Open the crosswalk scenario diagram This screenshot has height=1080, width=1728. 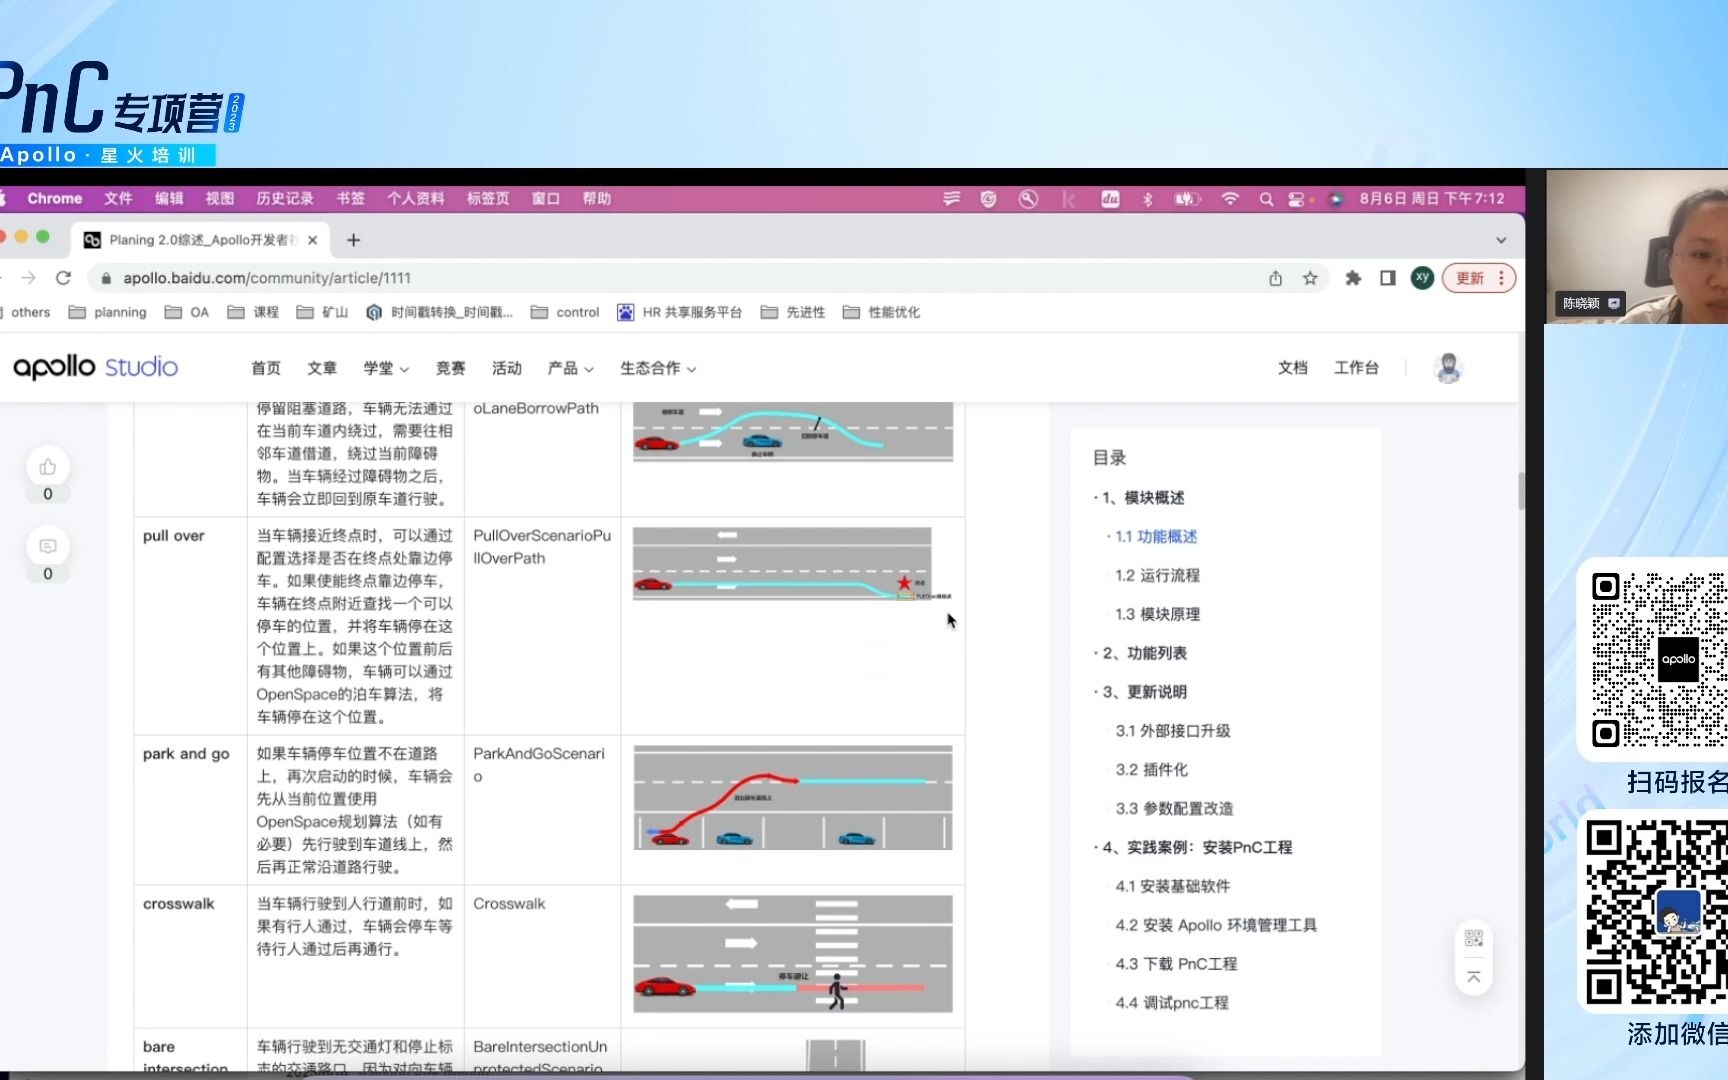tap(793, 954)
